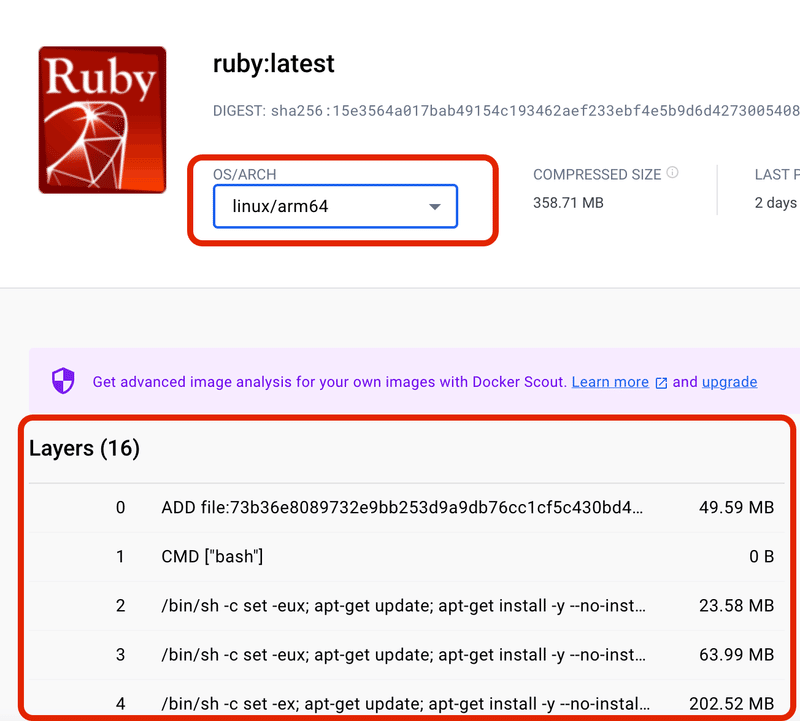Viewport: 800px width, 721px height.
Task: Open Learn more via the external link icon
Action: tap(660, 381)
